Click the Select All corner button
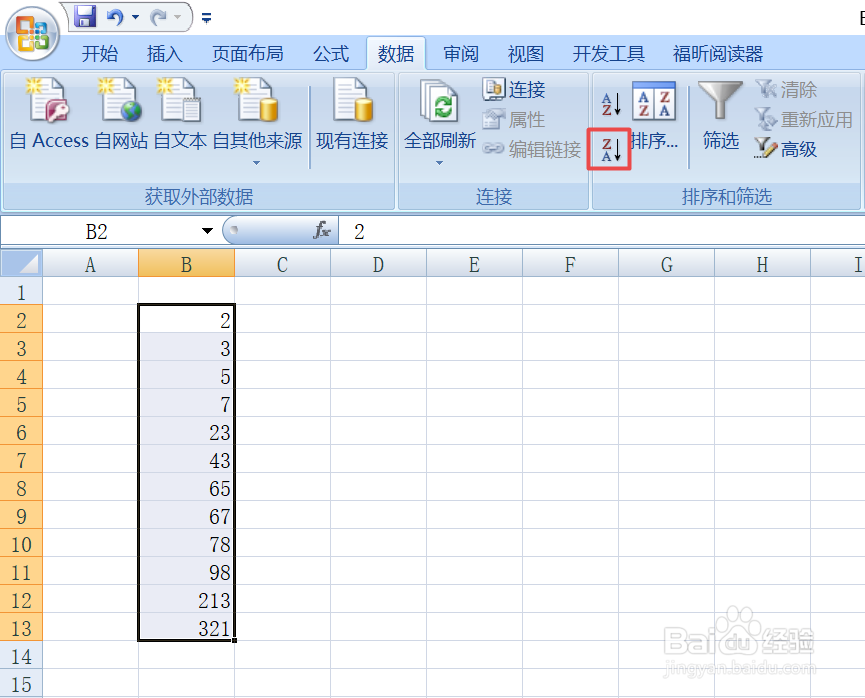This screenshot has width=865, height=698. pos(22,263)
